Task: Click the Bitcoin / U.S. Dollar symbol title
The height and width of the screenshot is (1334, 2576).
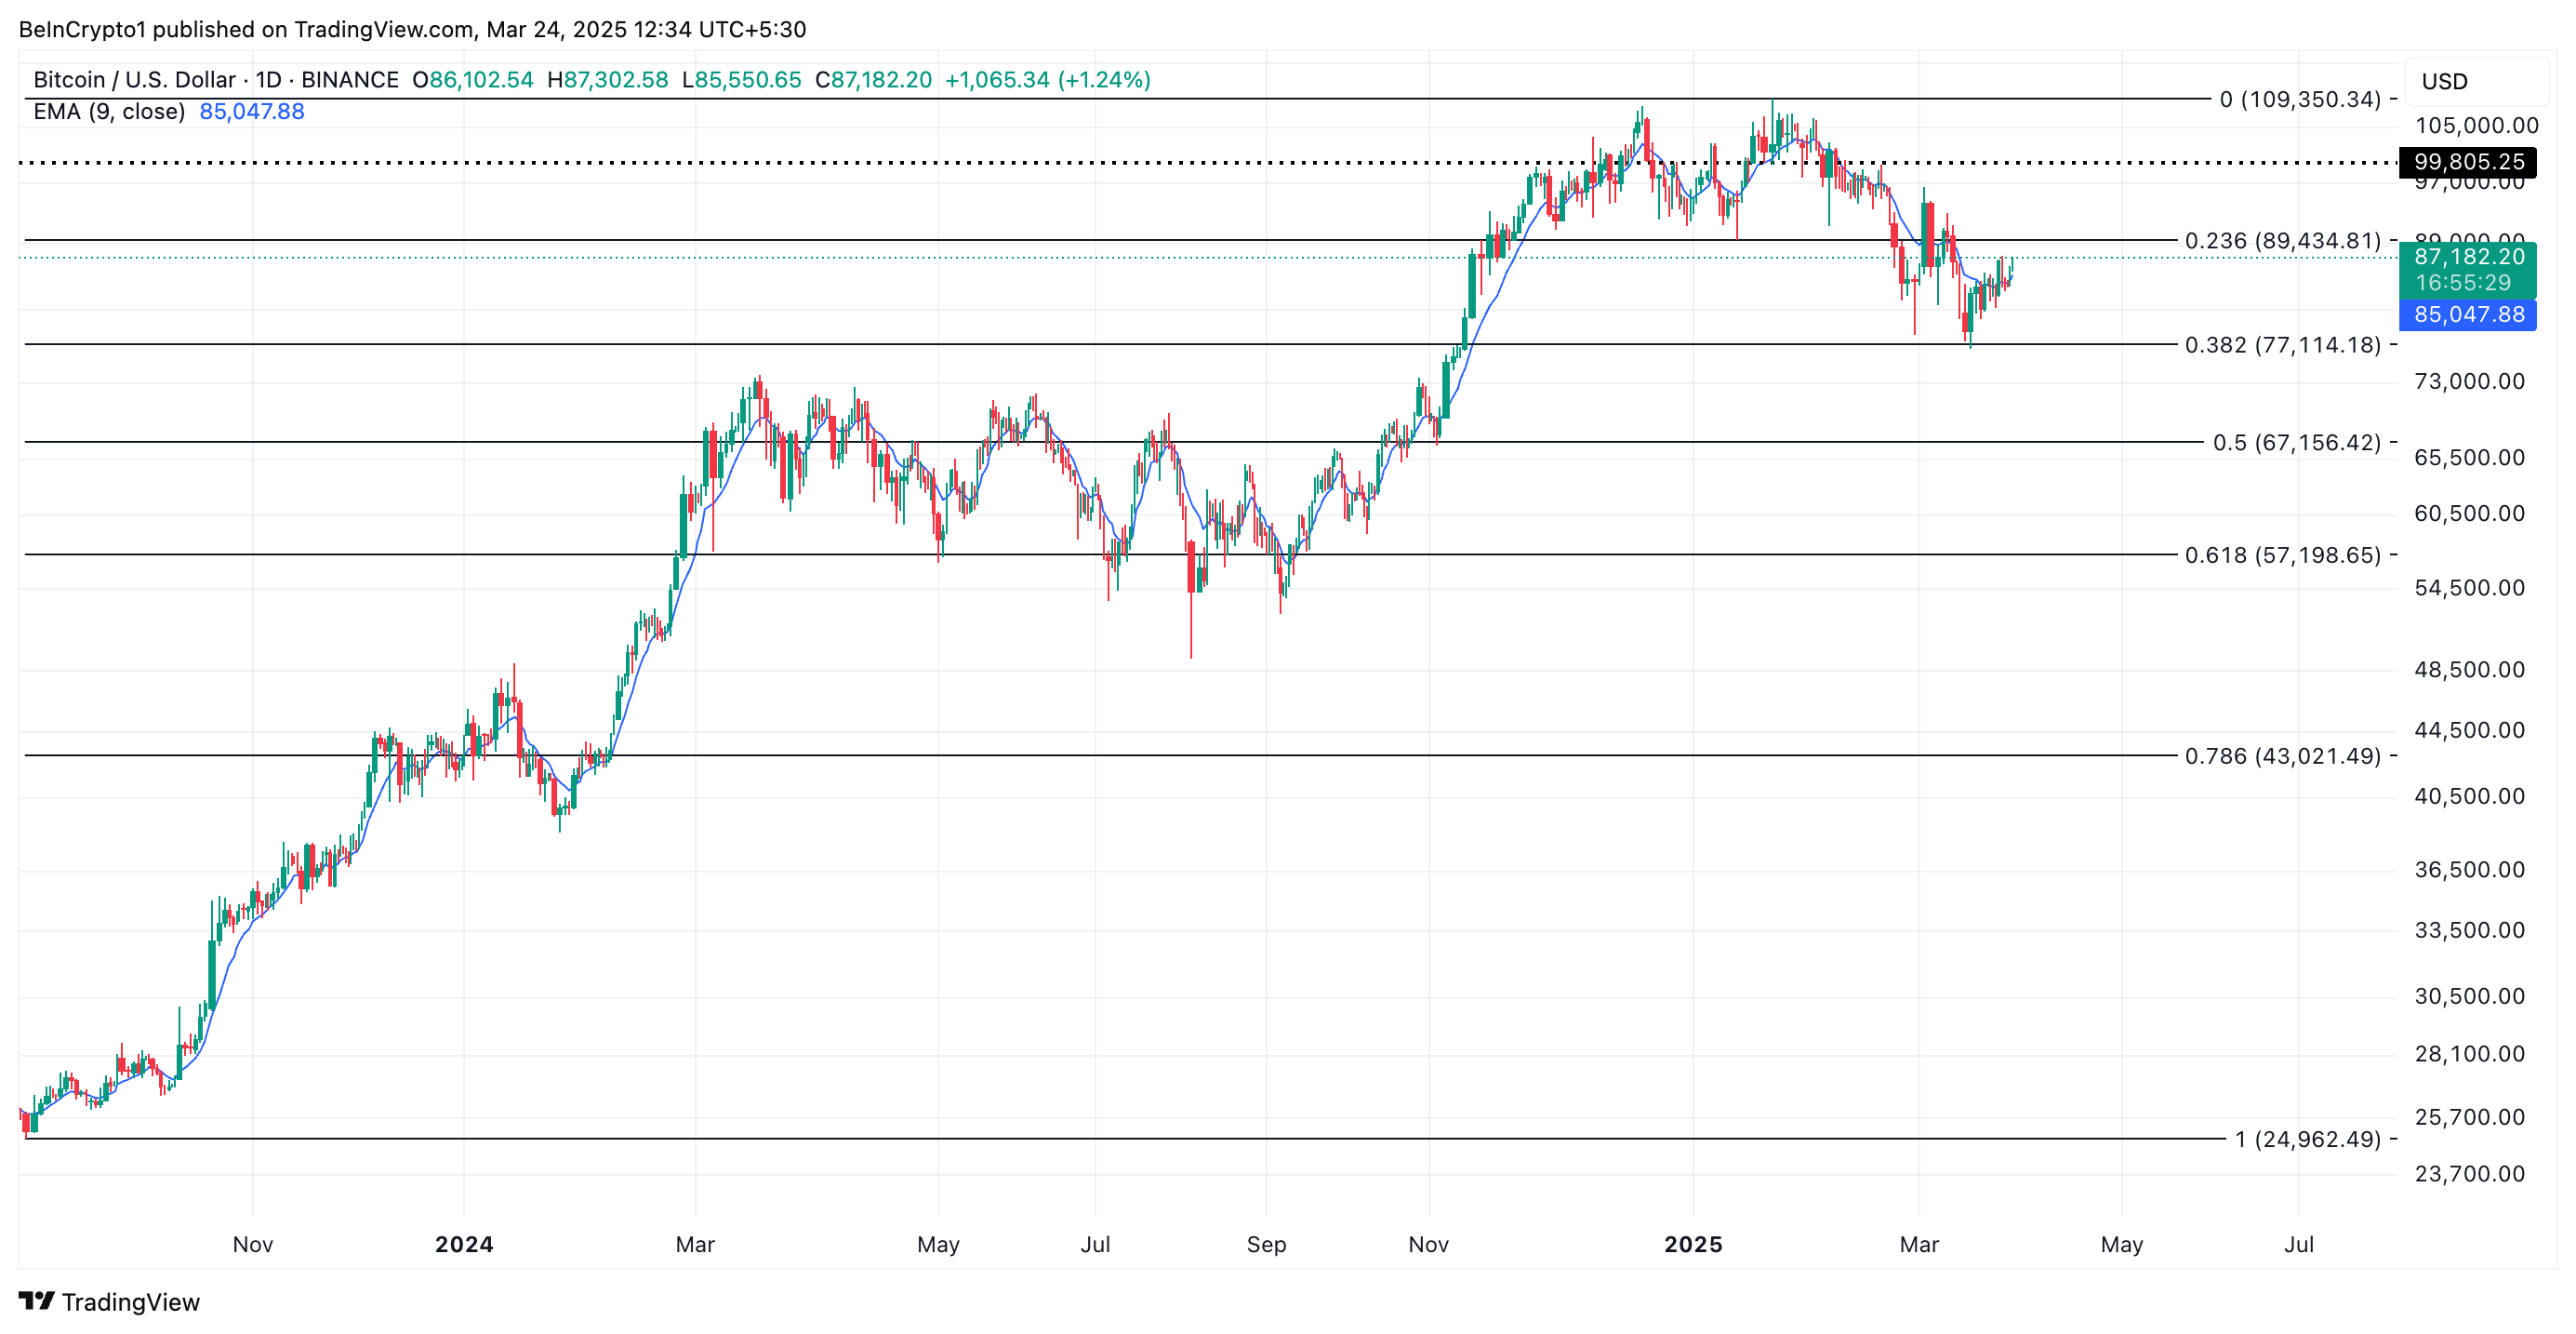Action: pos(134,80)
